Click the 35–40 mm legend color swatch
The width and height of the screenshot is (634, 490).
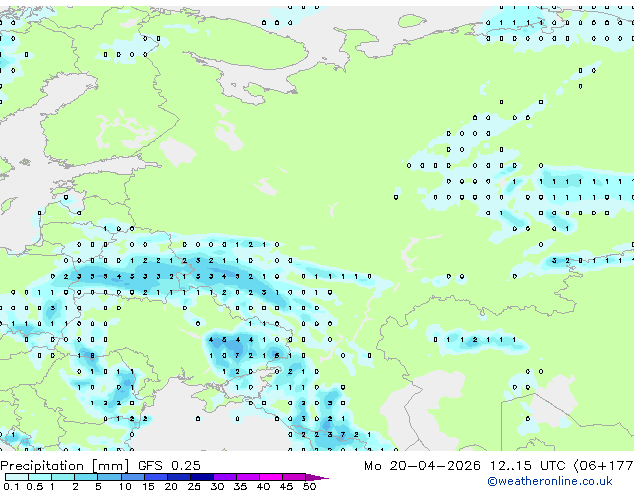(x=248, y=477)
